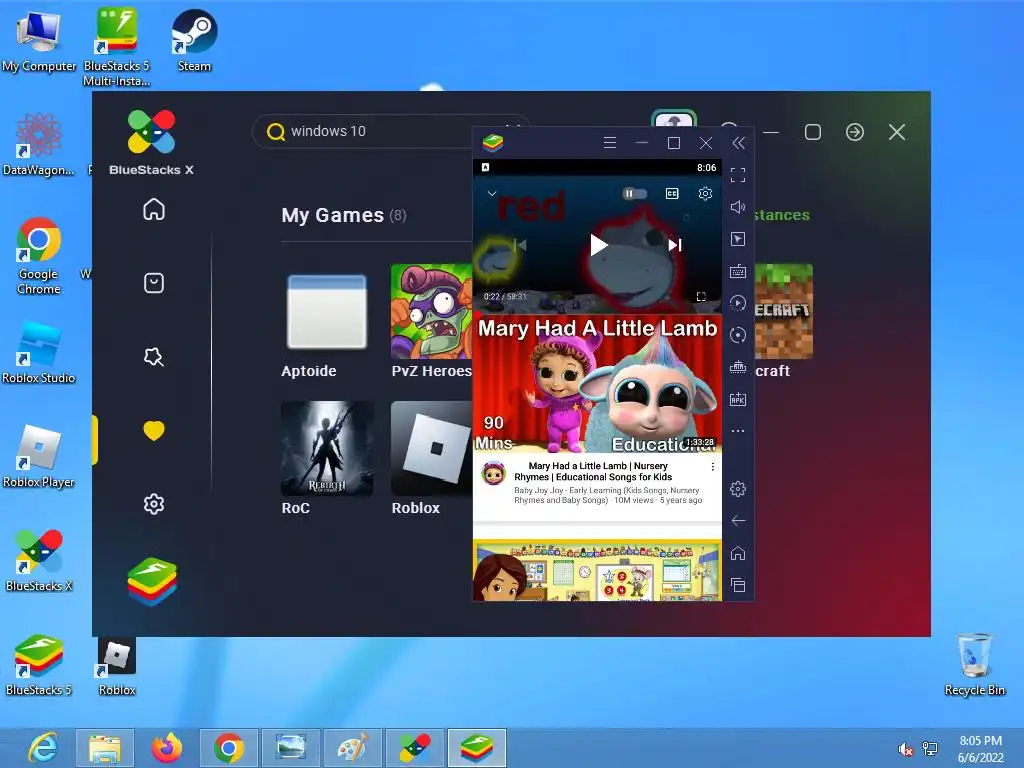Screen dimensions: 1024x768
Task: Minimize YouTube player with down chevron
Action: [492, 193]
